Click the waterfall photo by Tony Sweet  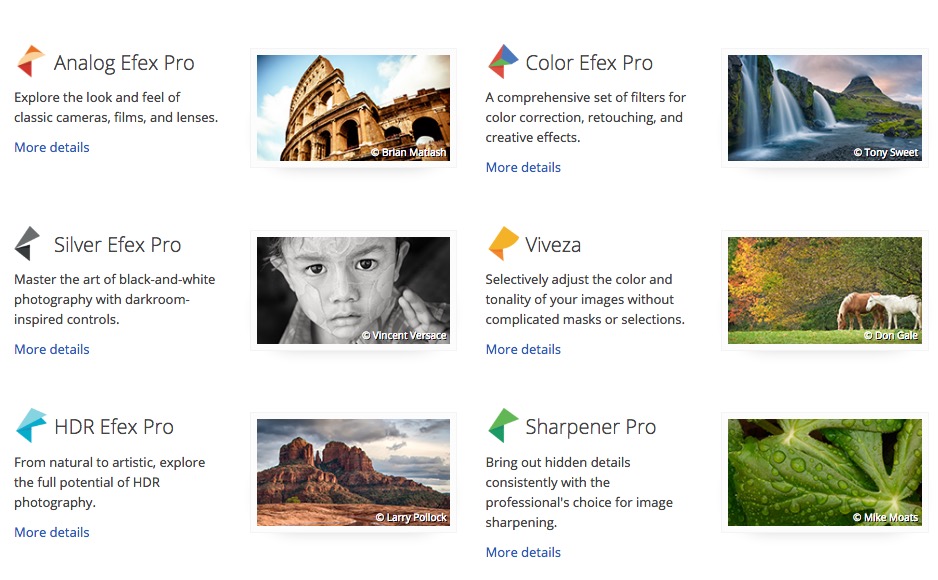pos(824,108)
